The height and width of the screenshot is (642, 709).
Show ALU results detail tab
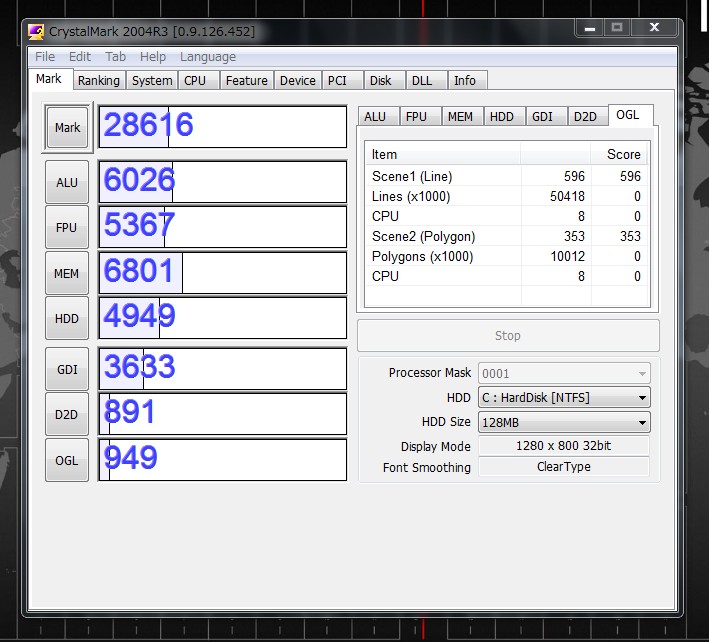[378, 117]
